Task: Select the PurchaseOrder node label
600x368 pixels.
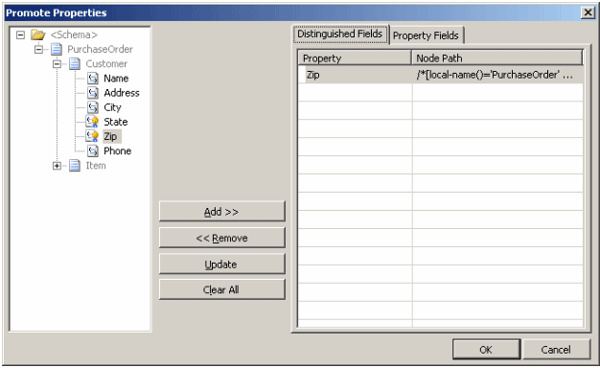Action: 100,49
